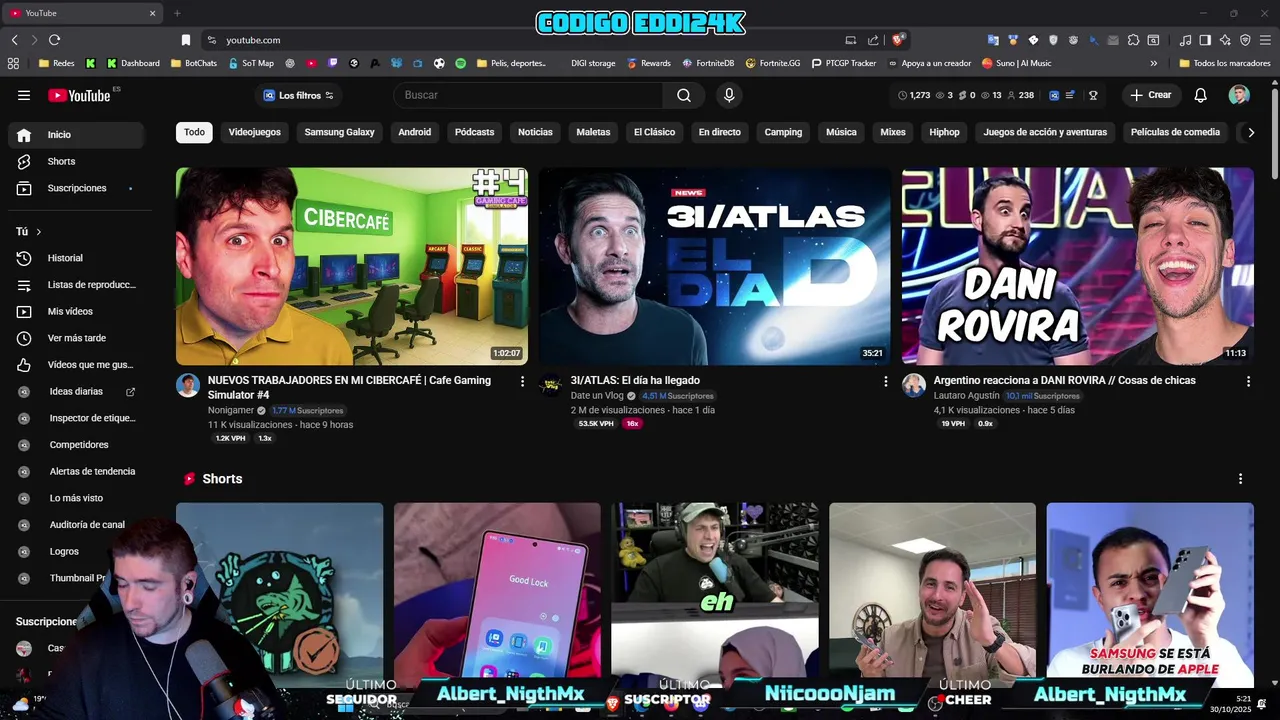Screen dimensions: 1280x720
Task: Expand the Tú section
Action: pos(29,231)
